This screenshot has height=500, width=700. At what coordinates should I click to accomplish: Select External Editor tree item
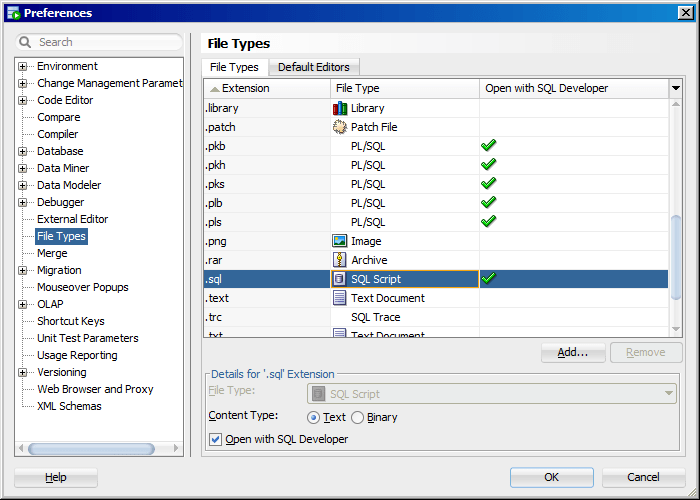click(73, 219)
